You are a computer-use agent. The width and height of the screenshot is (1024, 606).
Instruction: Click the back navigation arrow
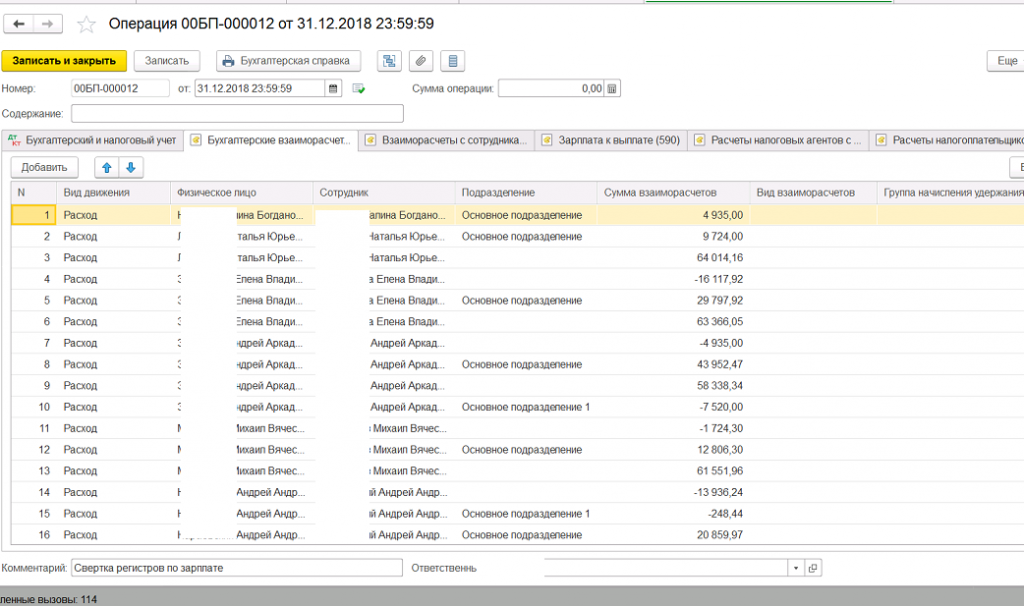pos(18,24)
